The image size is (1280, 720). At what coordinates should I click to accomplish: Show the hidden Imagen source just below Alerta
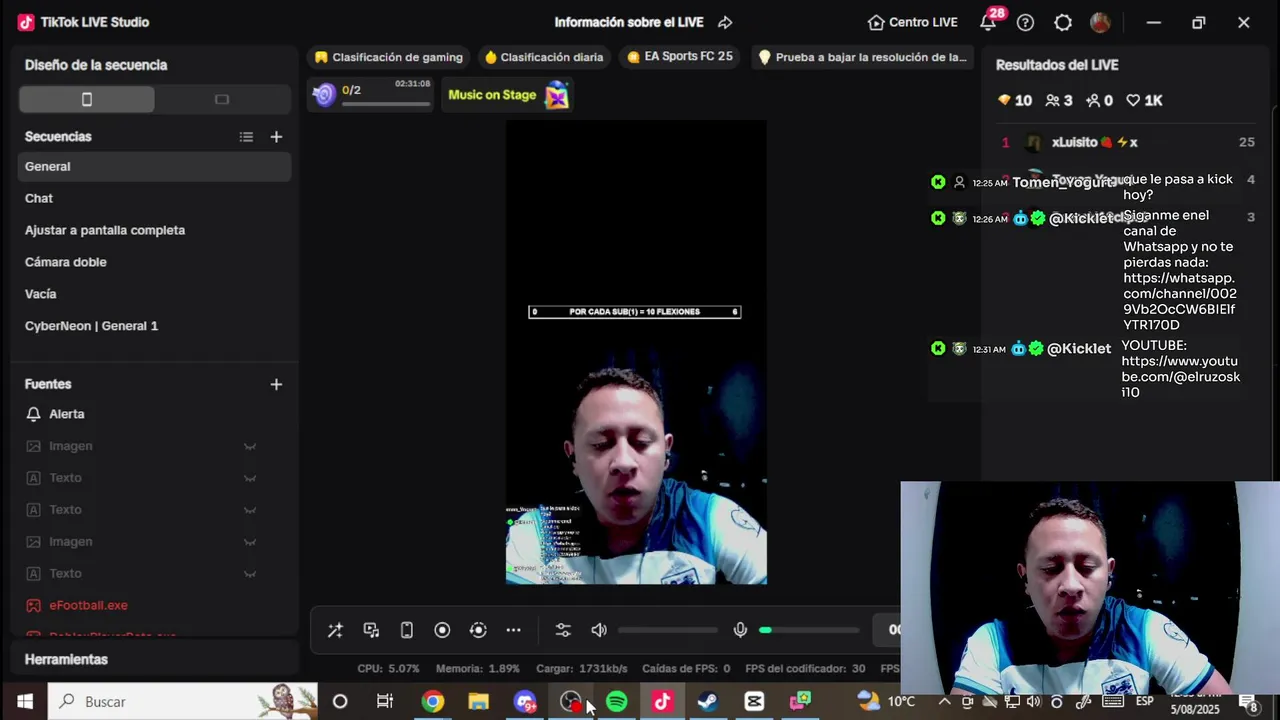[250, 446]
